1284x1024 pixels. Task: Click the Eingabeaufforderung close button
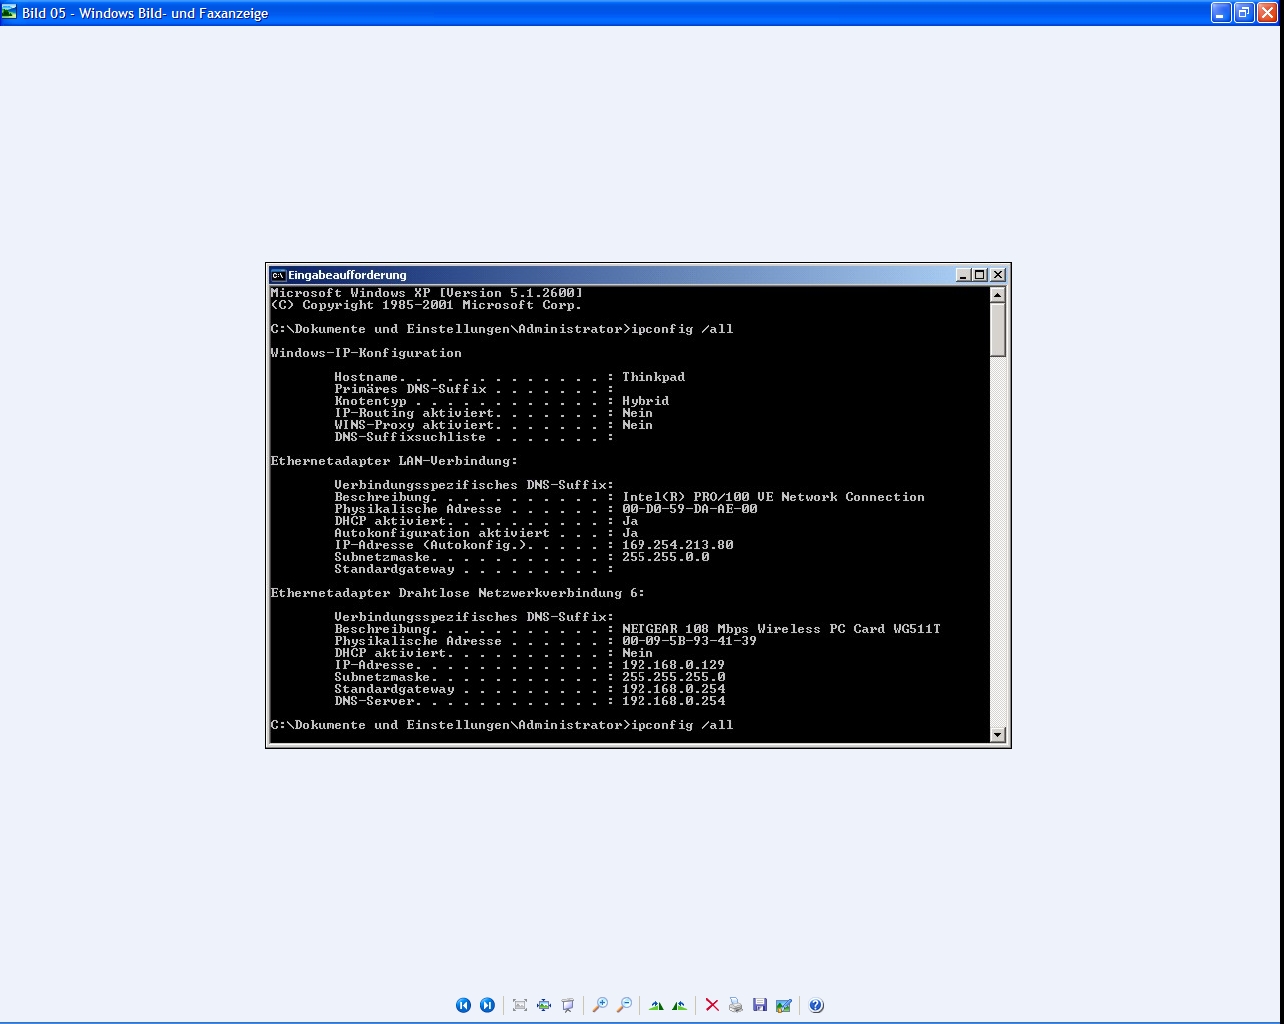(x=998, y=275)
